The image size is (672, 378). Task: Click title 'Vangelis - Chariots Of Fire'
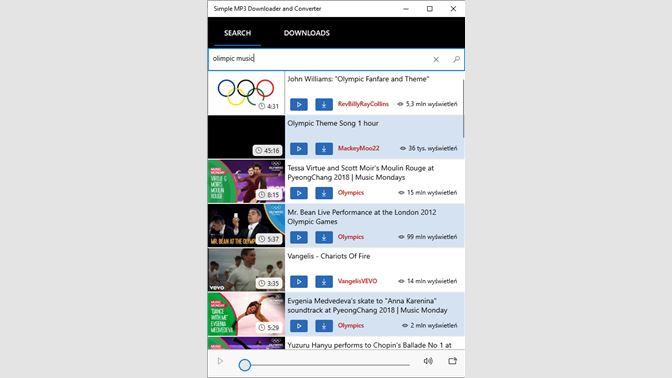tap(329, 256)
